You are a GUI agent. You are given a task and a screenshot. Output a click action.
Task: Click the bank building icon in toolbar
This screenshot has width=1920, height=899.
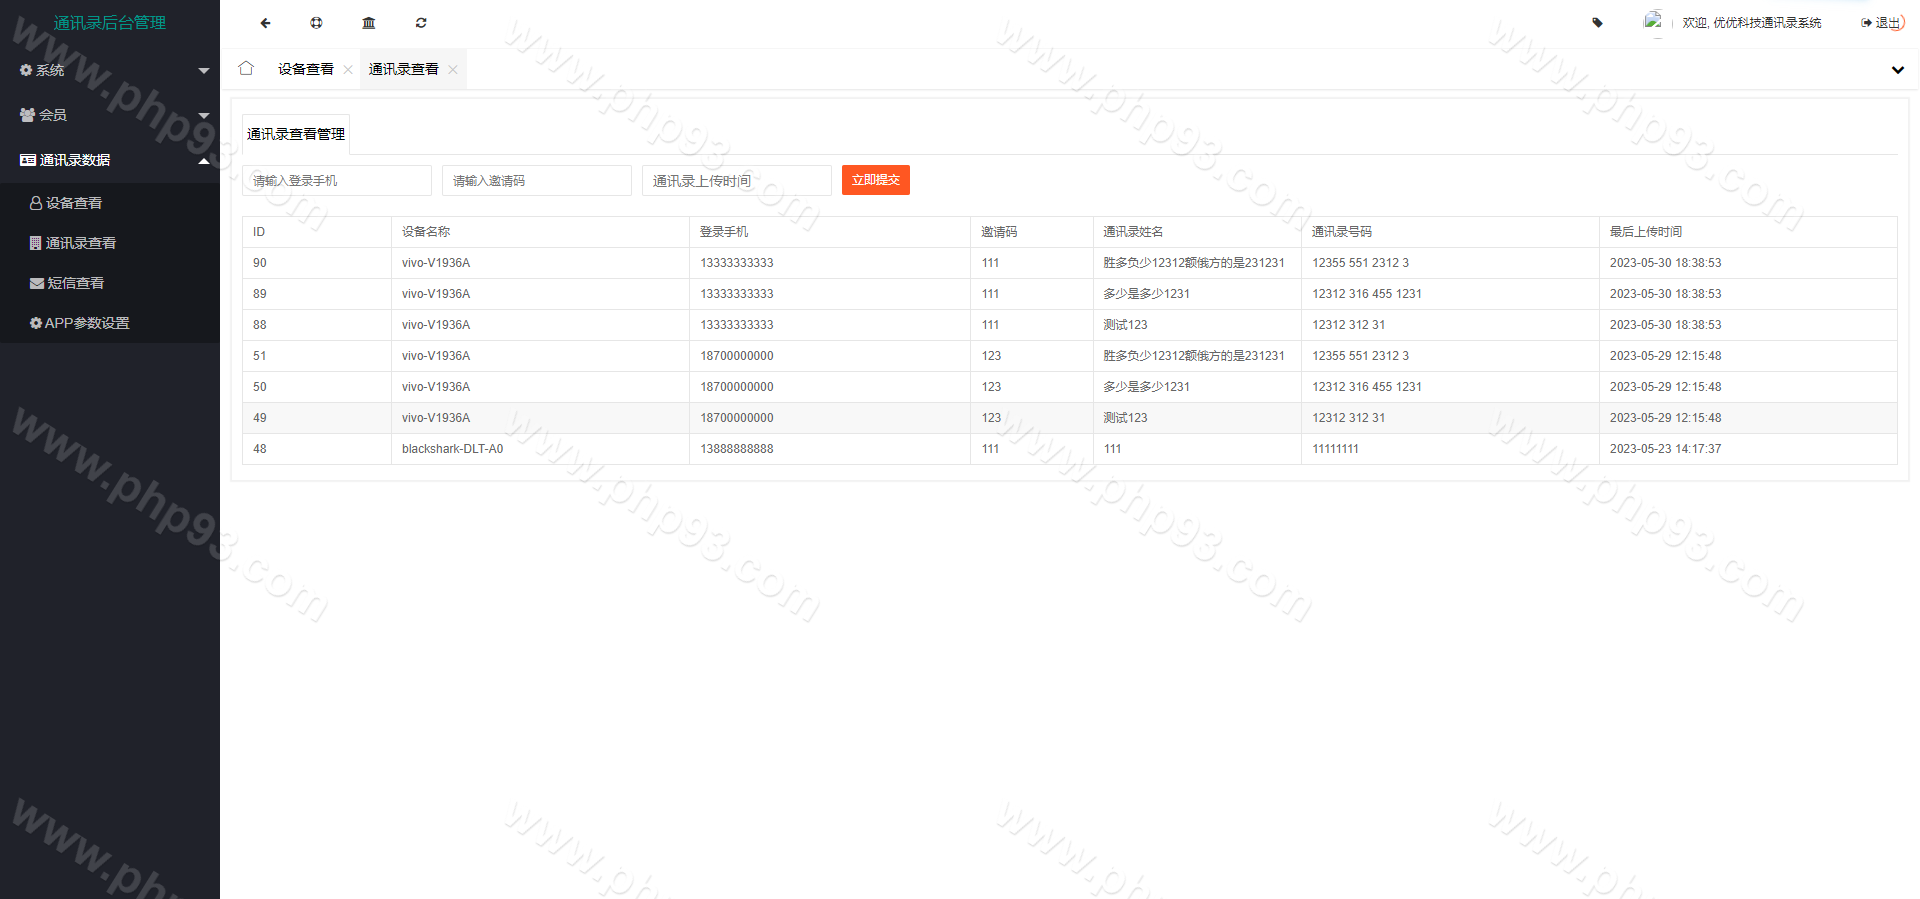point(369,23)
